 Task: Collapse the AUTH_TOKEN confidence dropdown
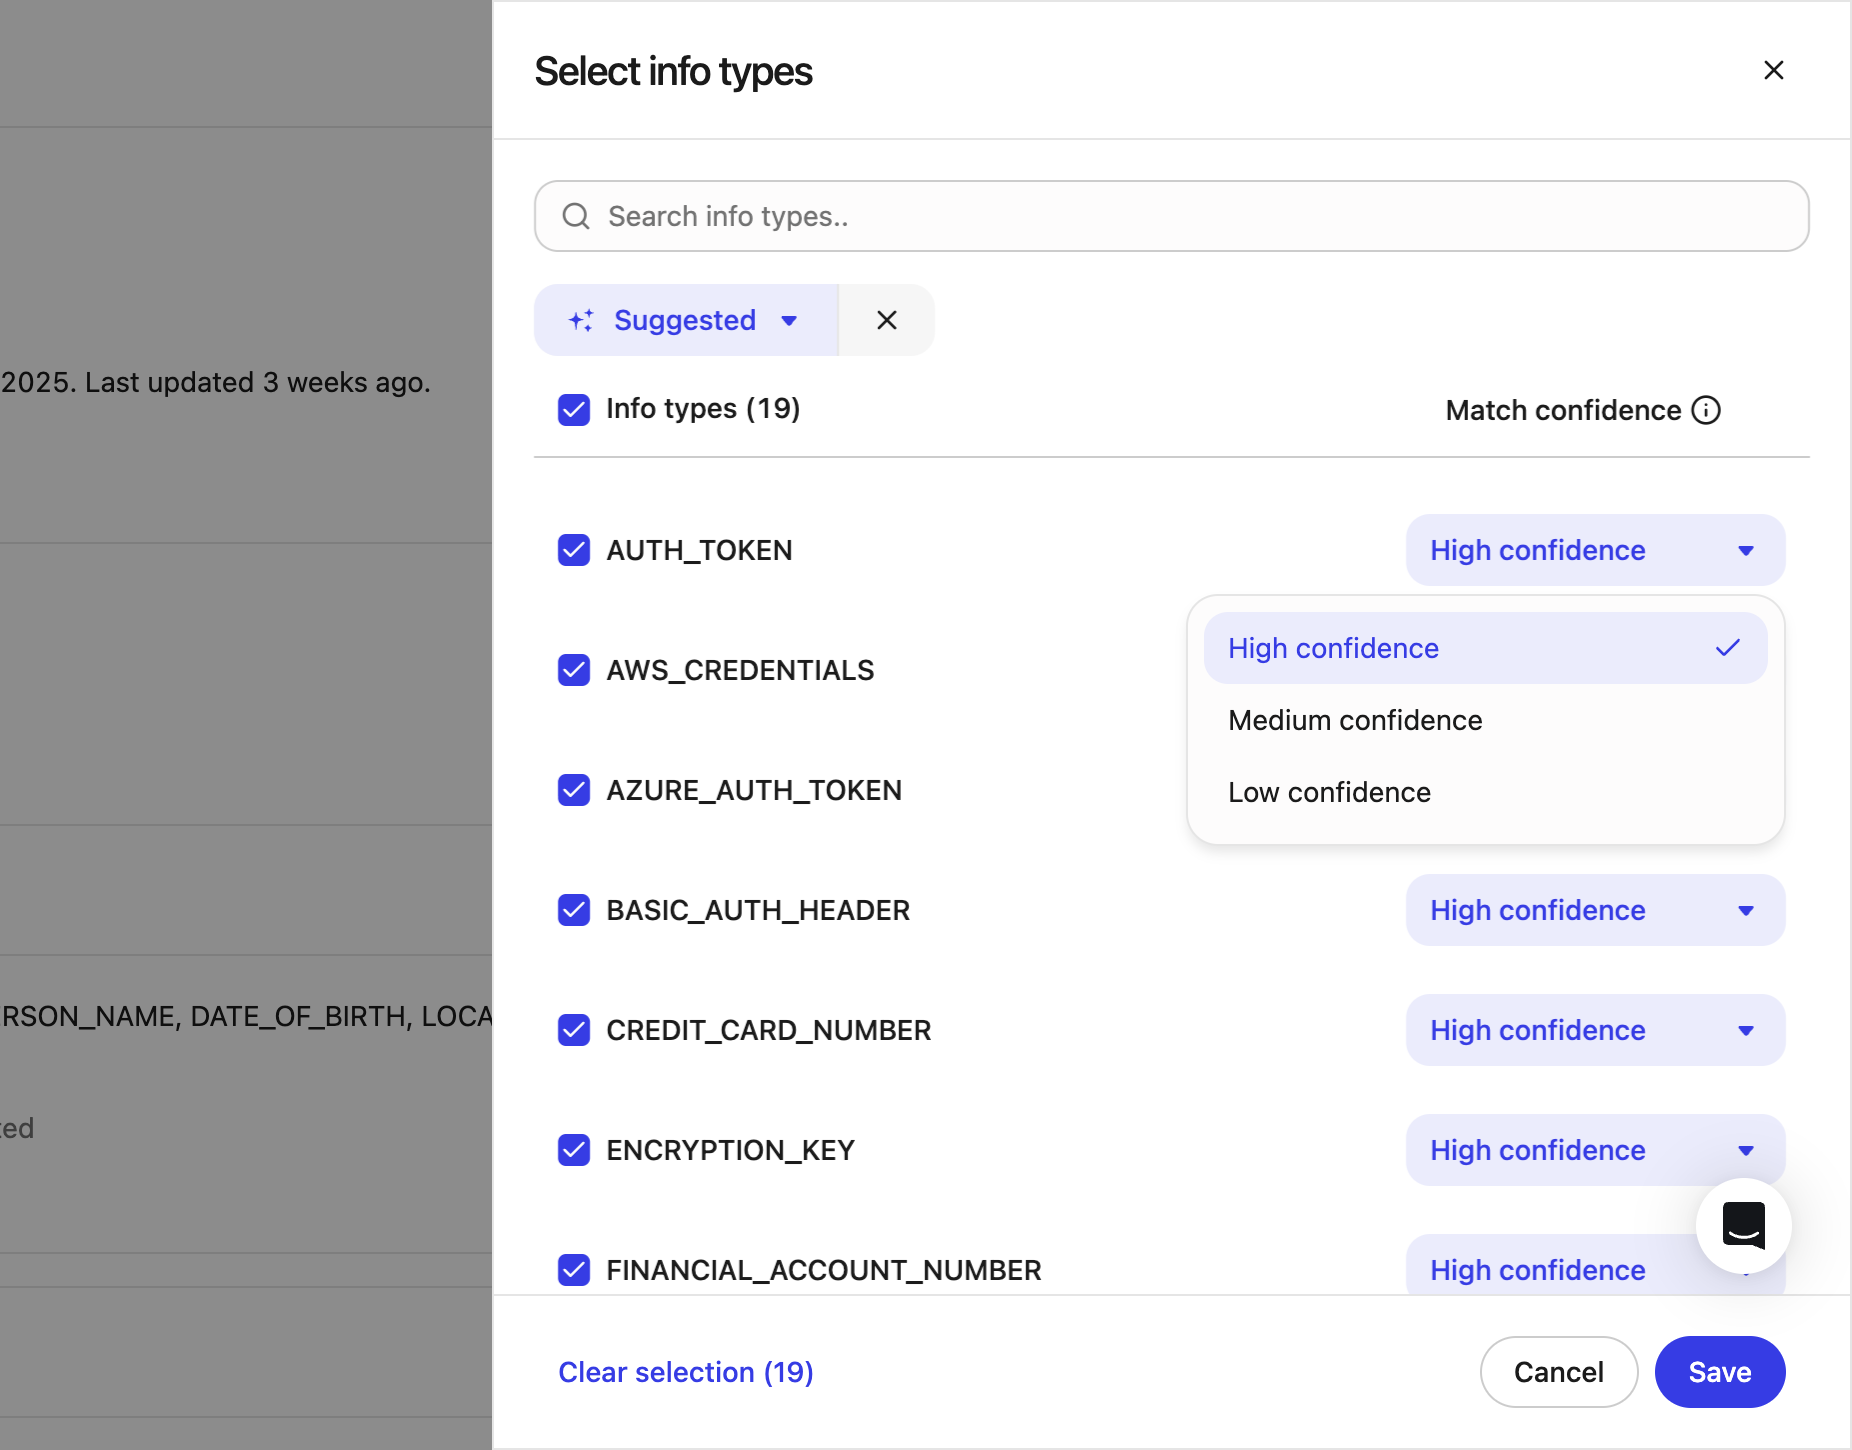click(1595, 550)
